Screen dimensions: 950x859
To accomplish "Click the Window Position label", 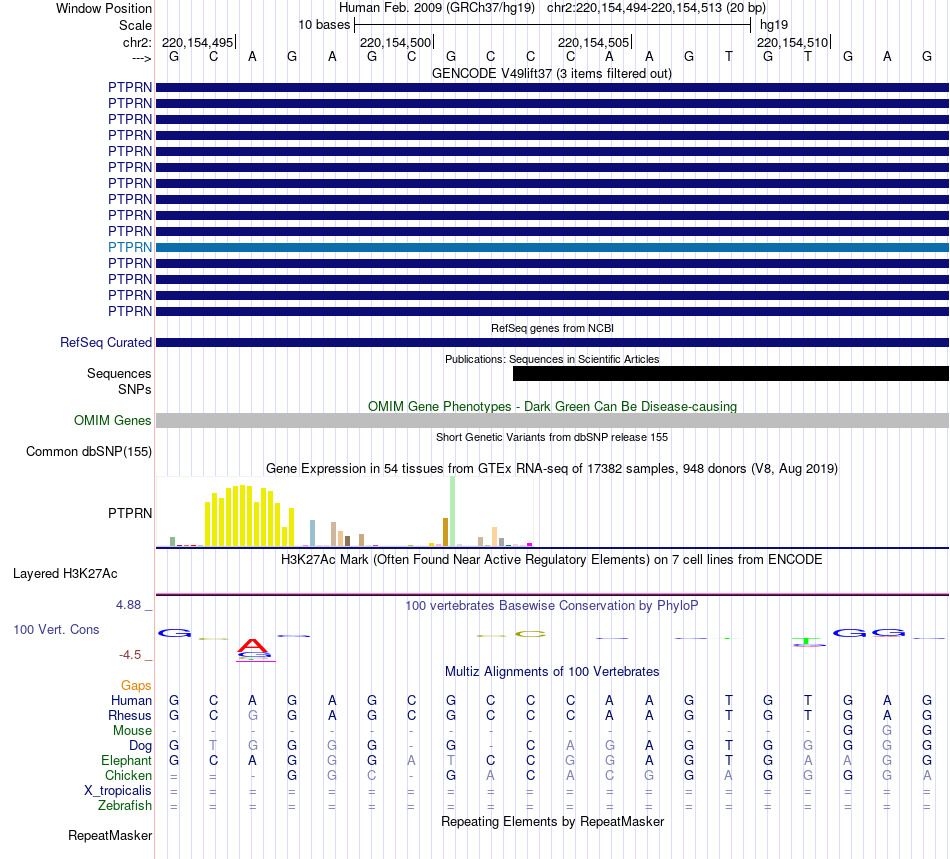I will point(104,8).
